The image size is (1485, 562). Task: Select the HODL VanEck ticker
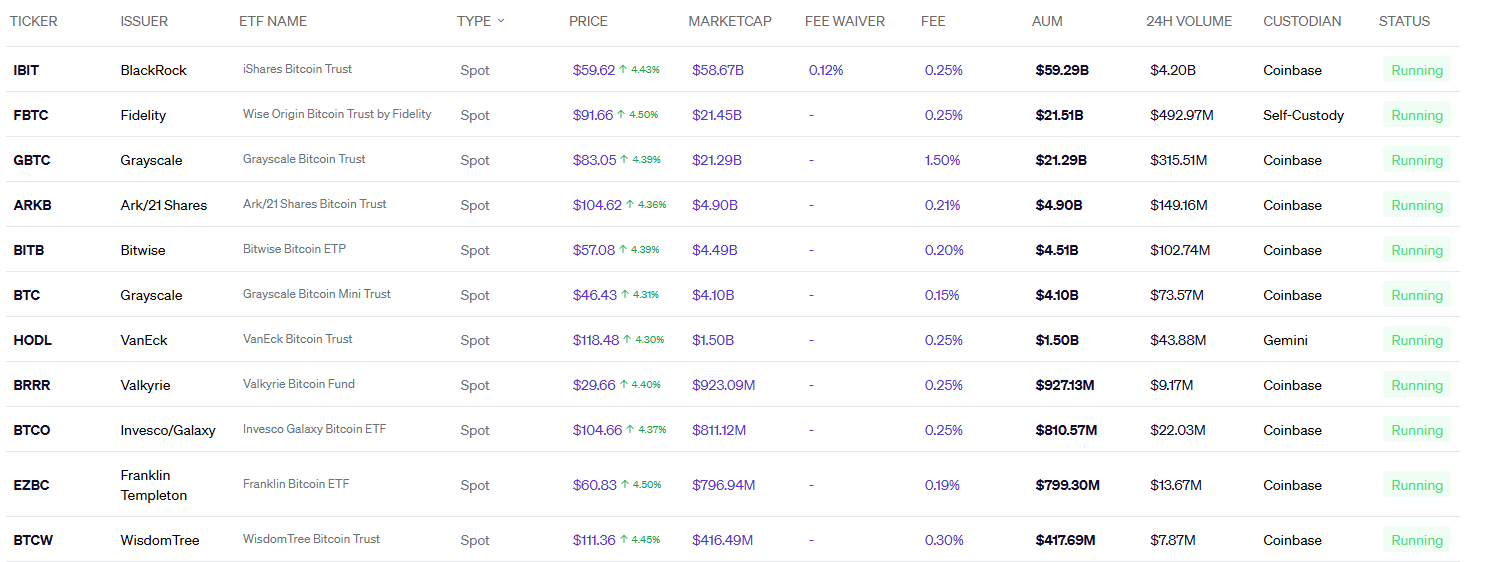[x=32, y=340]
